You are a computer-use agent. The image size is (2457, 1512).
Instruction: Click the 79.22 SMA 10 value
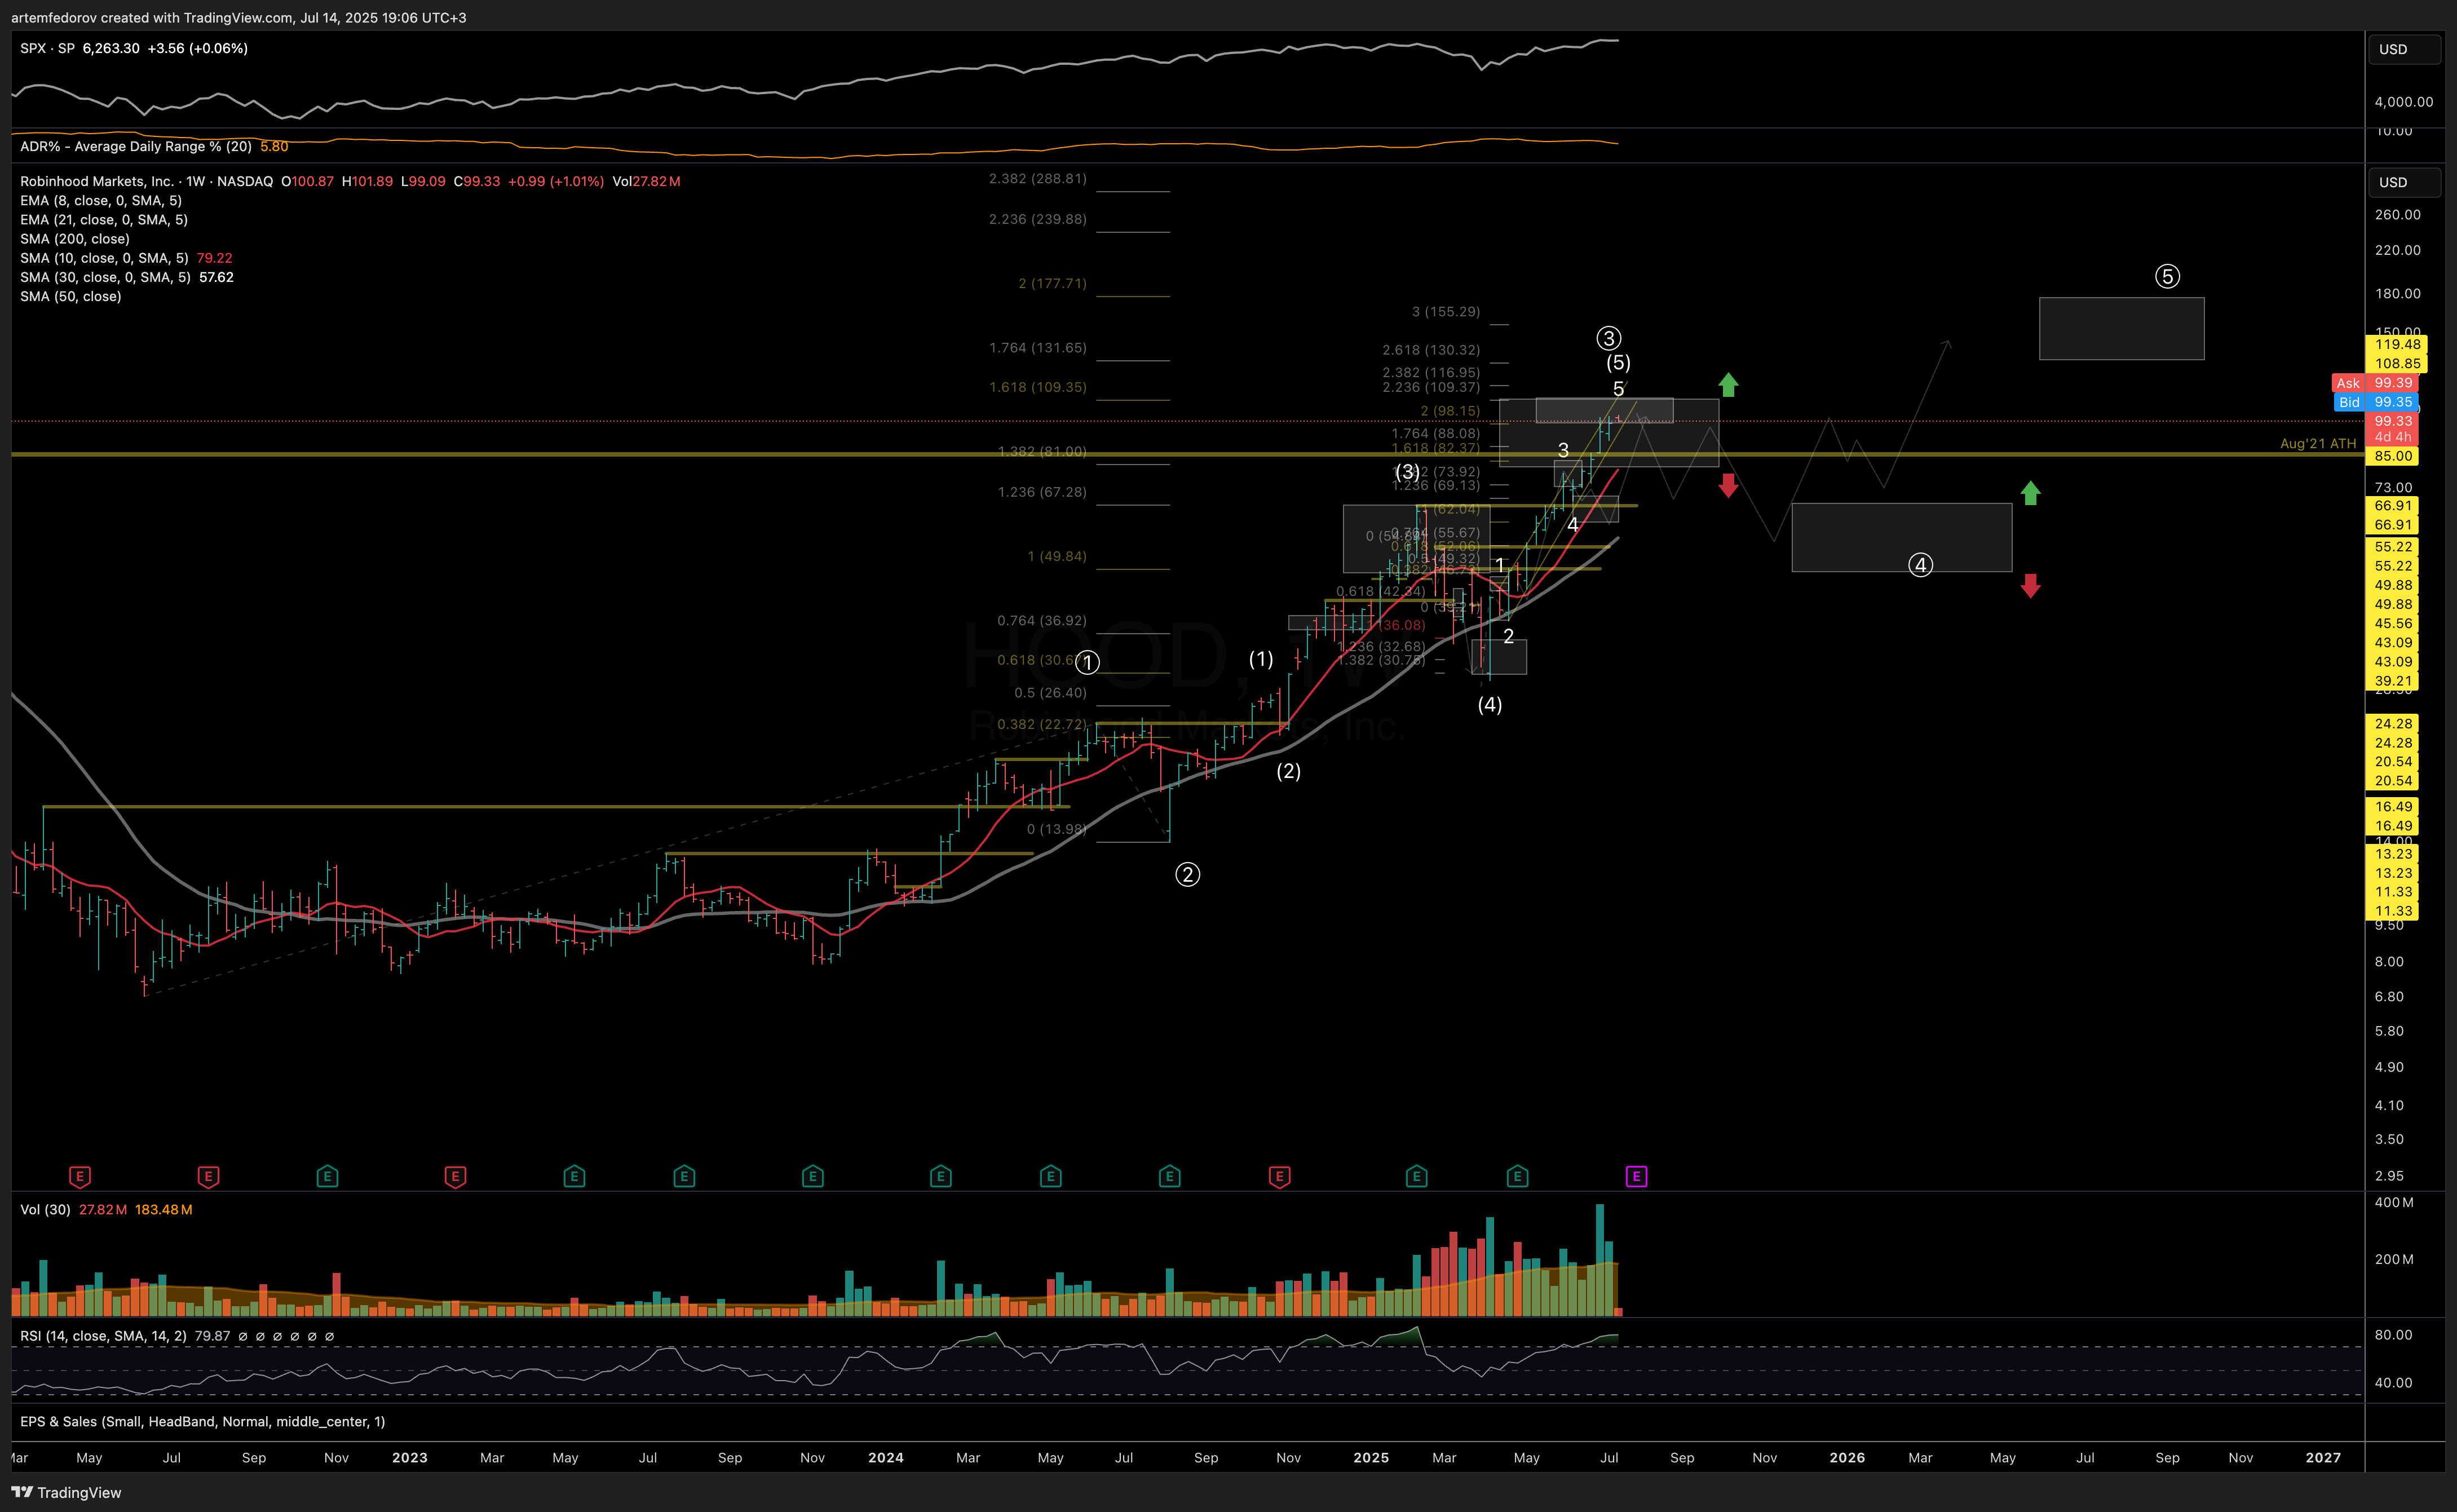pyautogui.click(x=214, y=258)
